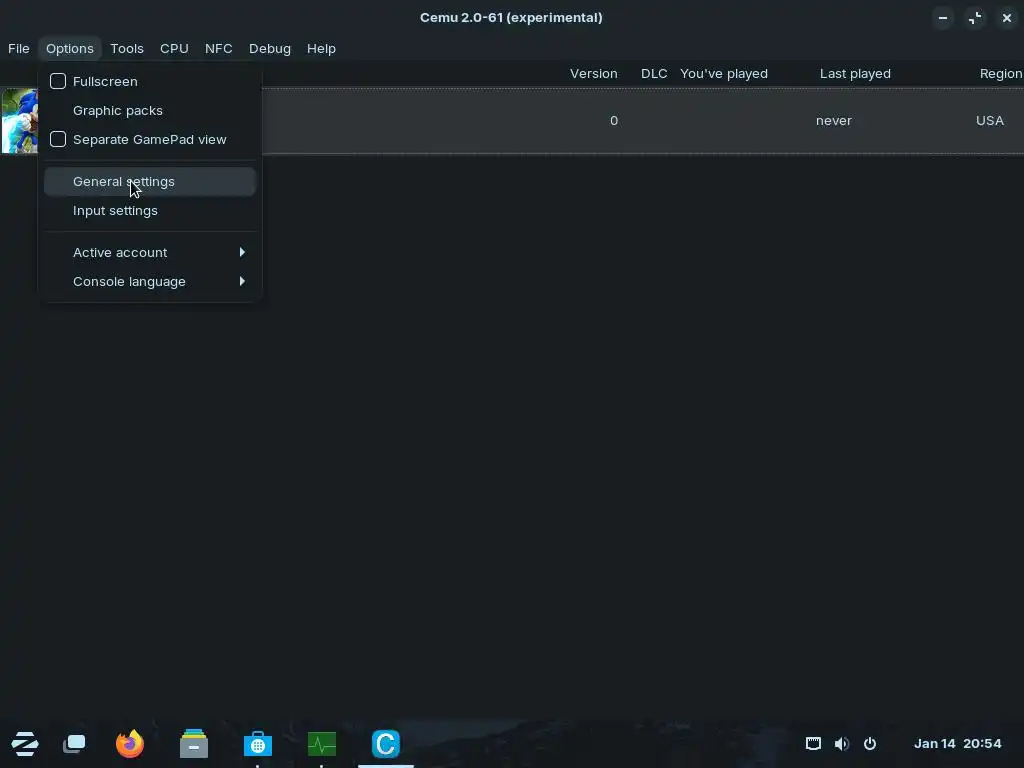This screenshot has height=768, width=1024.
Task: Open the System Monitor icon
Action: tap(322, 744)
